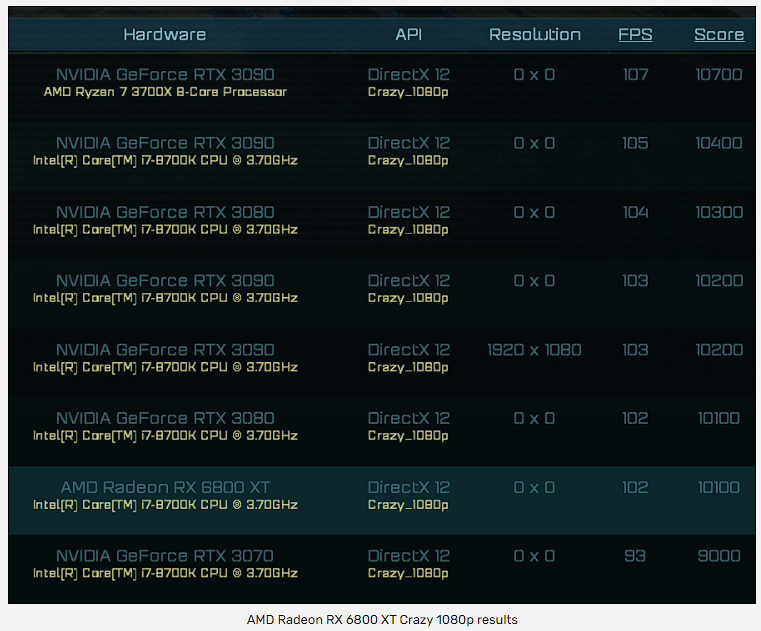Click Crazy_1080p in the Radeon RX 6800 XT row

tap(408, 505)
